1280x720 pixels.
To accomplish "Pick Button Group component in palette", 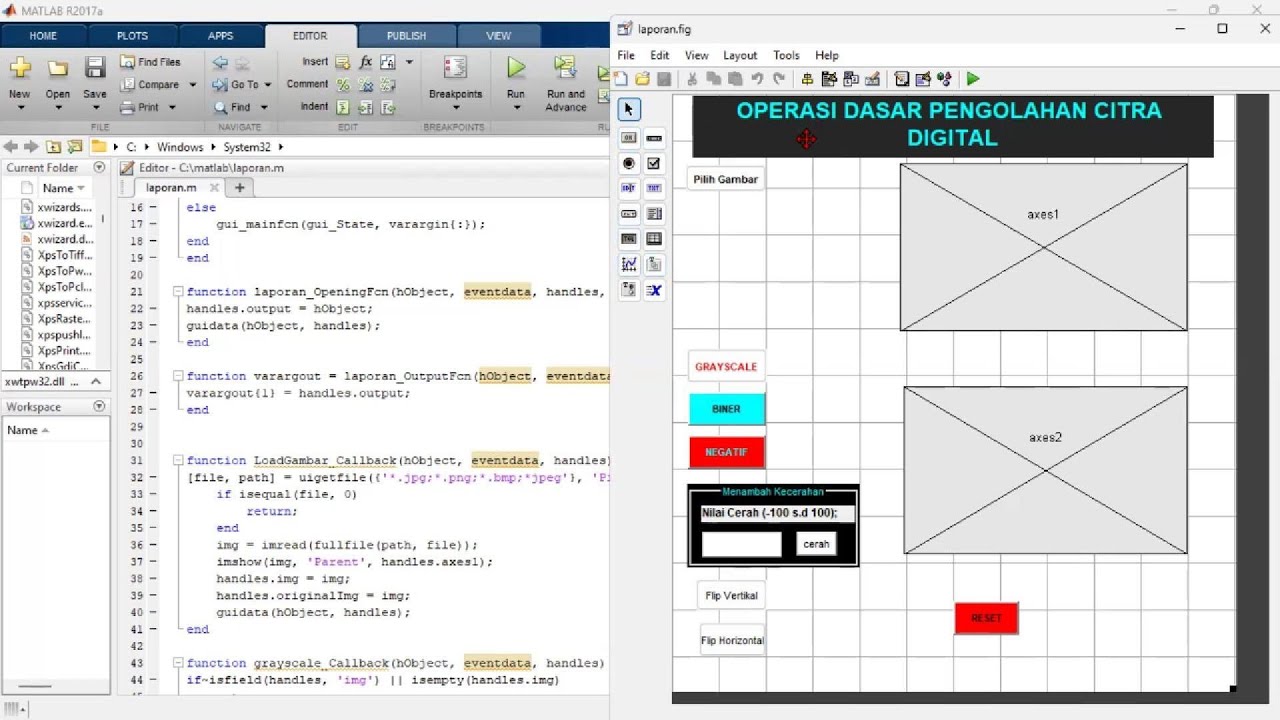I will pos(629,290).
